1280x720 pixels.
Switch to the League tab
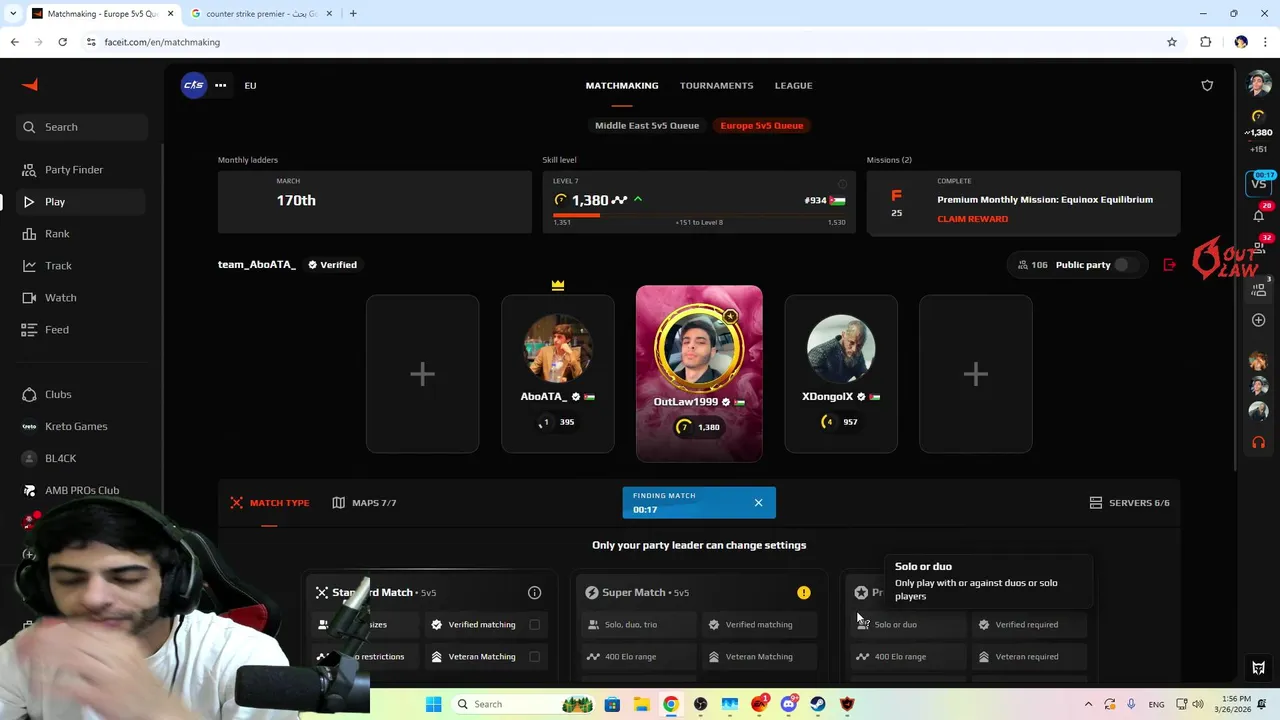pyautogui.click(x=793, y=85)
